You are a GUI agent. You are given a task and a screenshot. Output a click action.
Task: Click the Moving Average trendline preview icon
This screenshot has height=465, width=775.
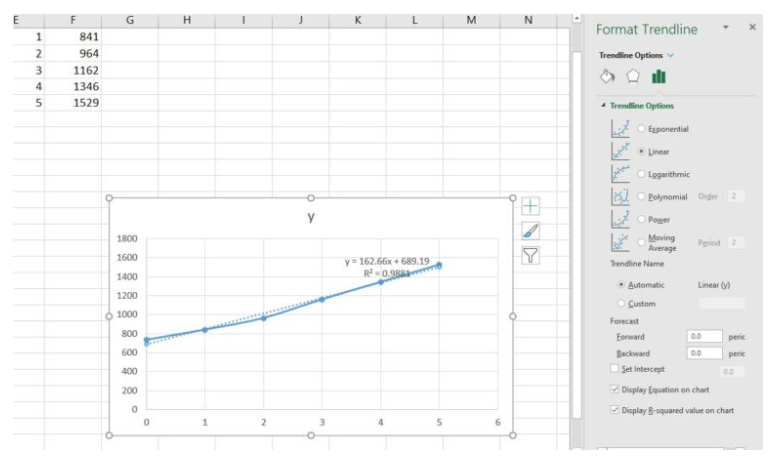coord(620,243)
